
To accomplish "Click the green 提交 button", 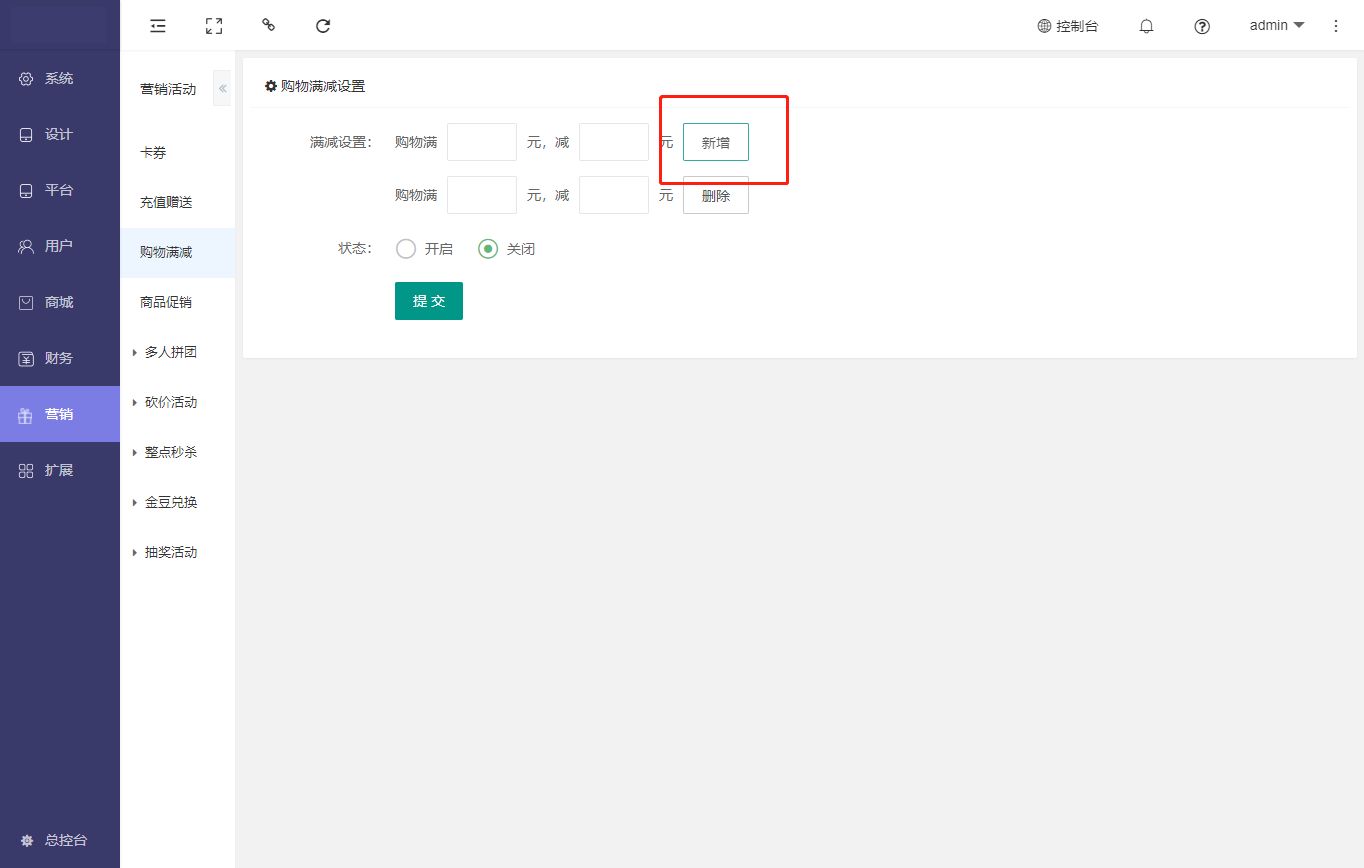I will pos(428,301).
